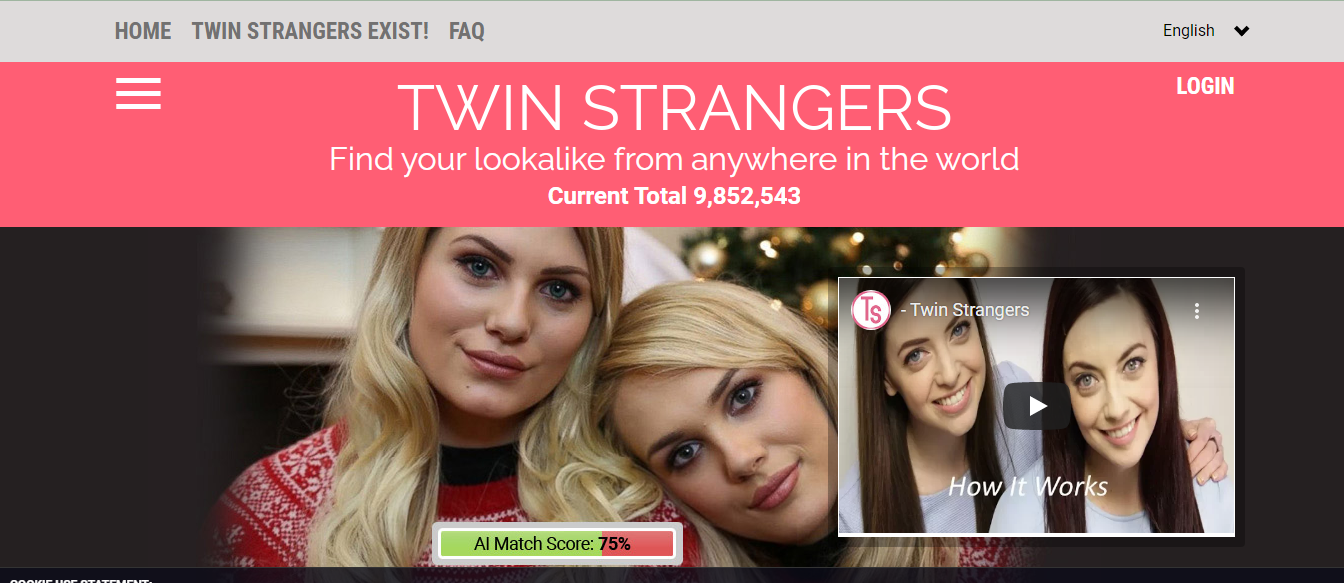Click the AI Match Score 75% bar
Screen dimensions: 1344x583
tap(557, 544)
